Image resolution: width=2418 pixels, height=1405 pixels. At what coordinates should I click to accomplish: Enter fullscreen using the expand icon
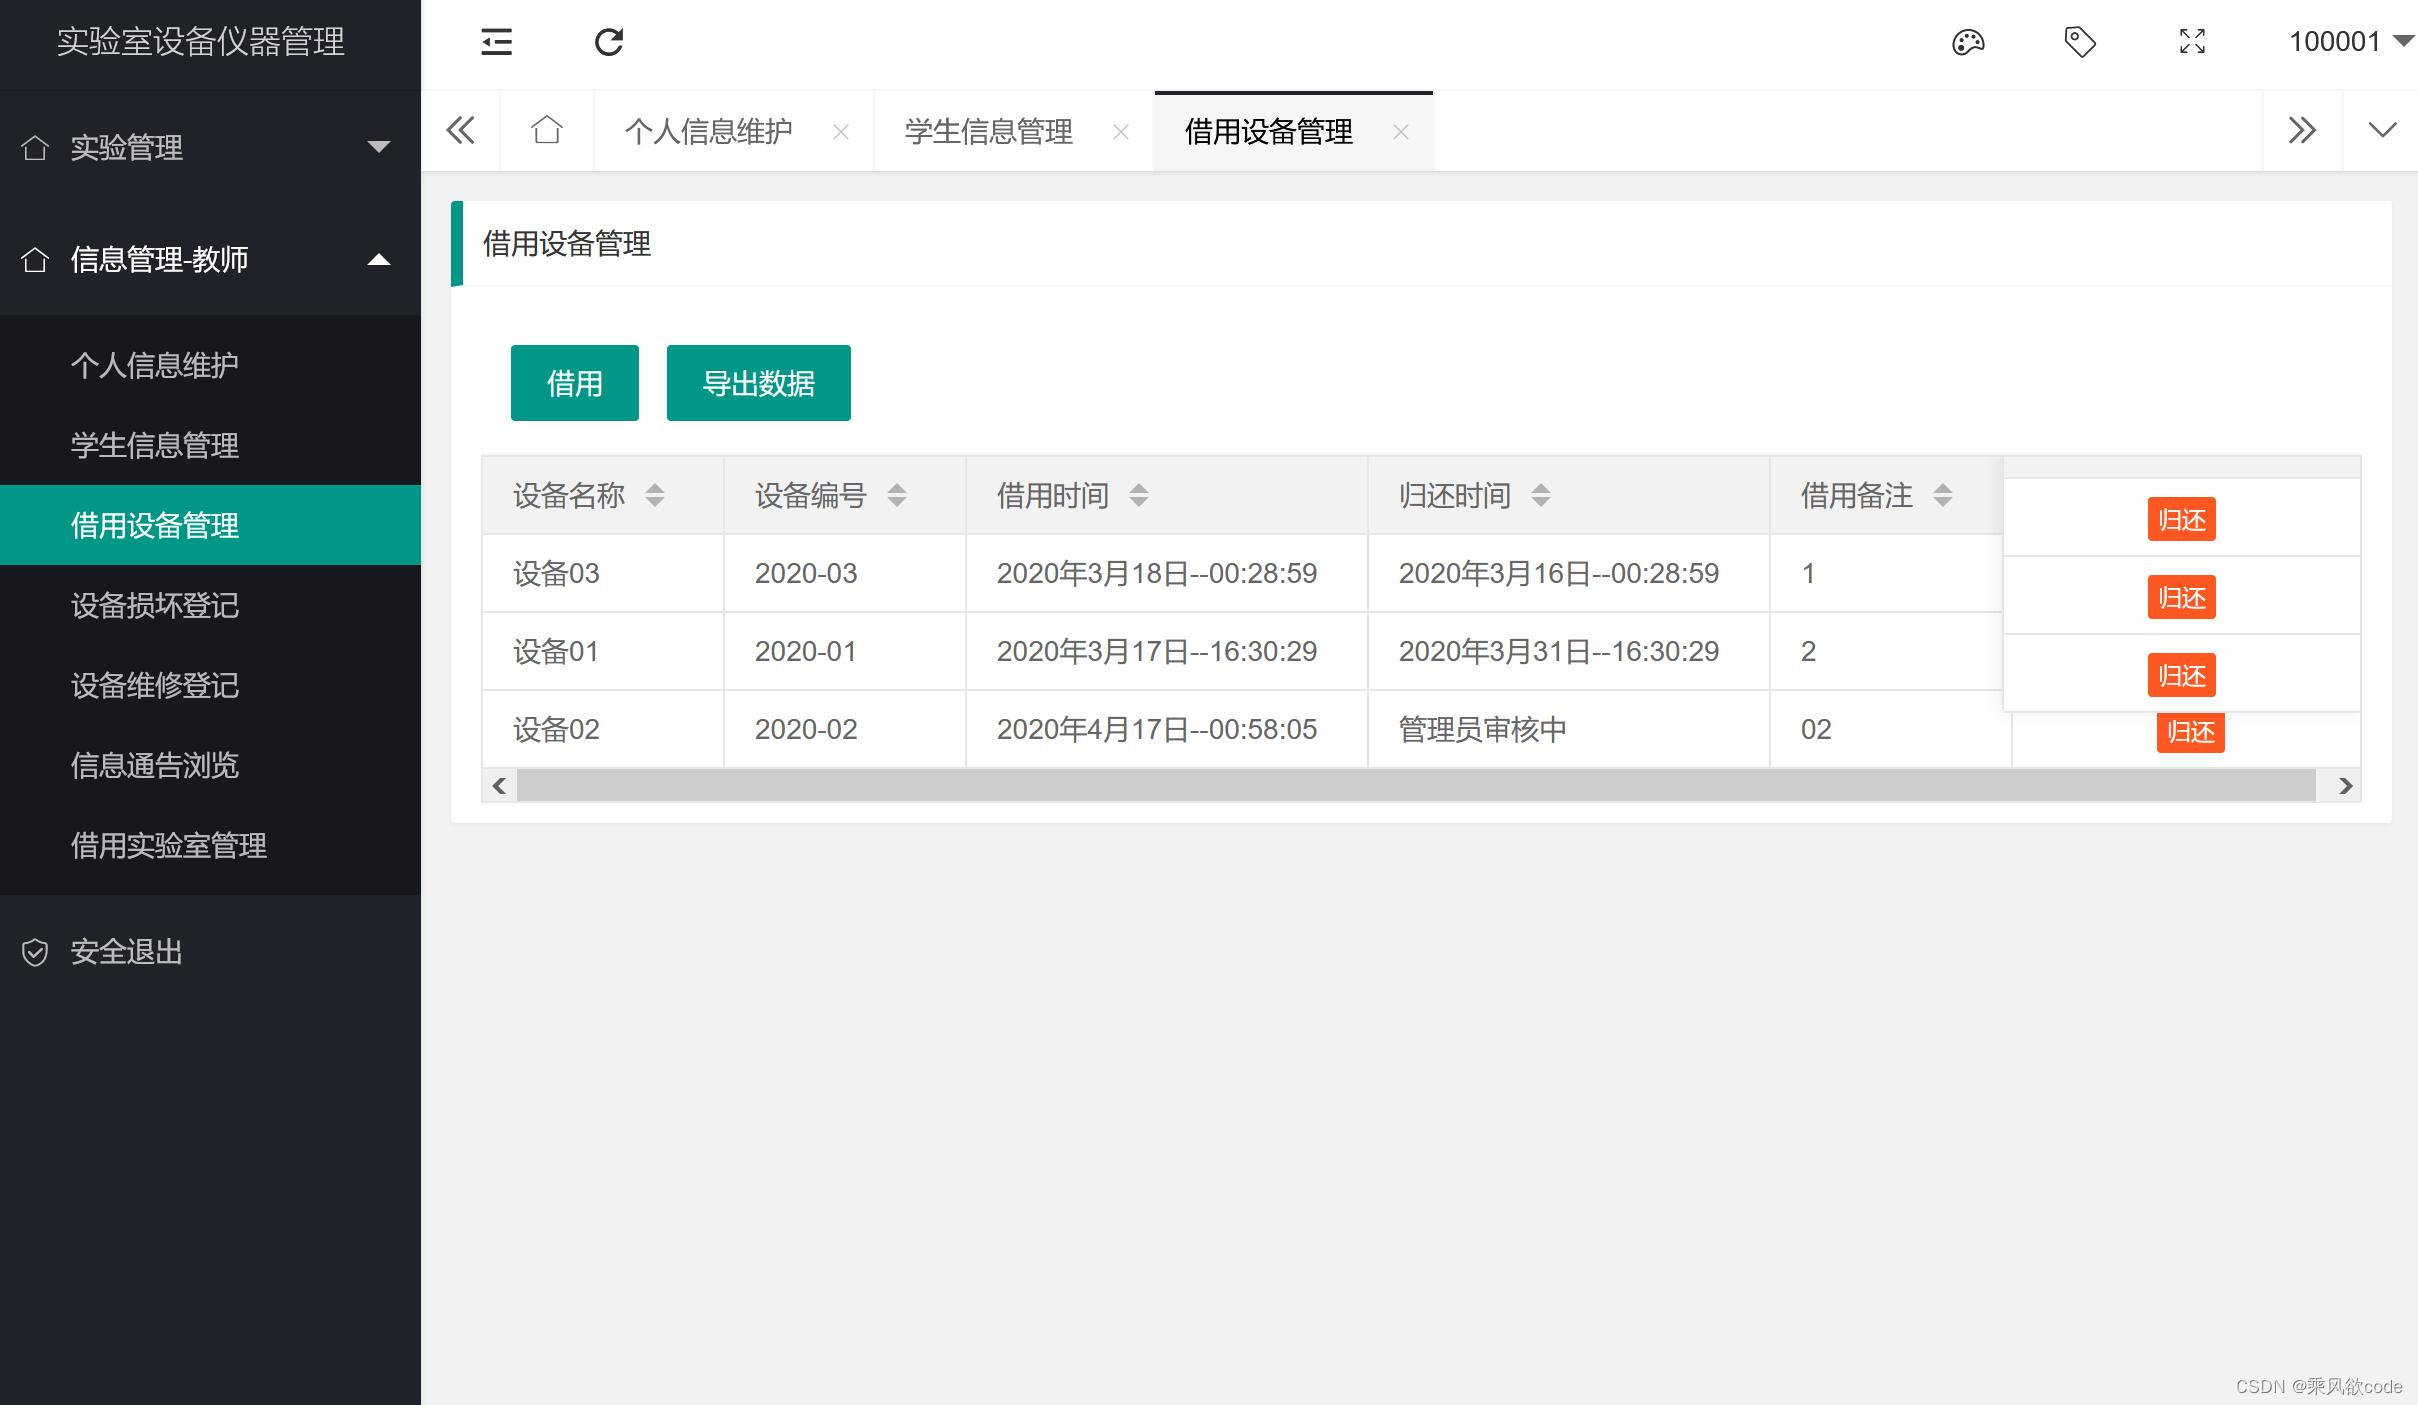[x=2192, y=42]
